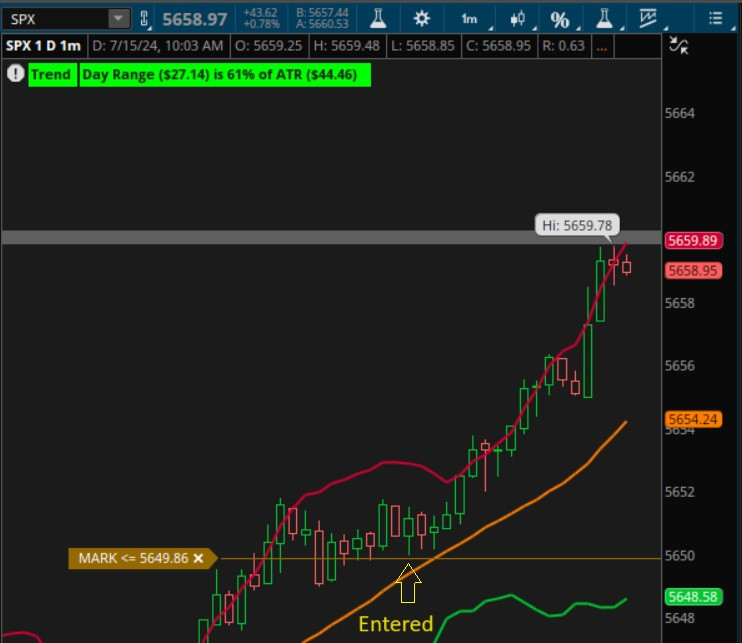Click the ask price A: 5660.53
The height and width of the screenshot is (643, 742).
[322, 24]
